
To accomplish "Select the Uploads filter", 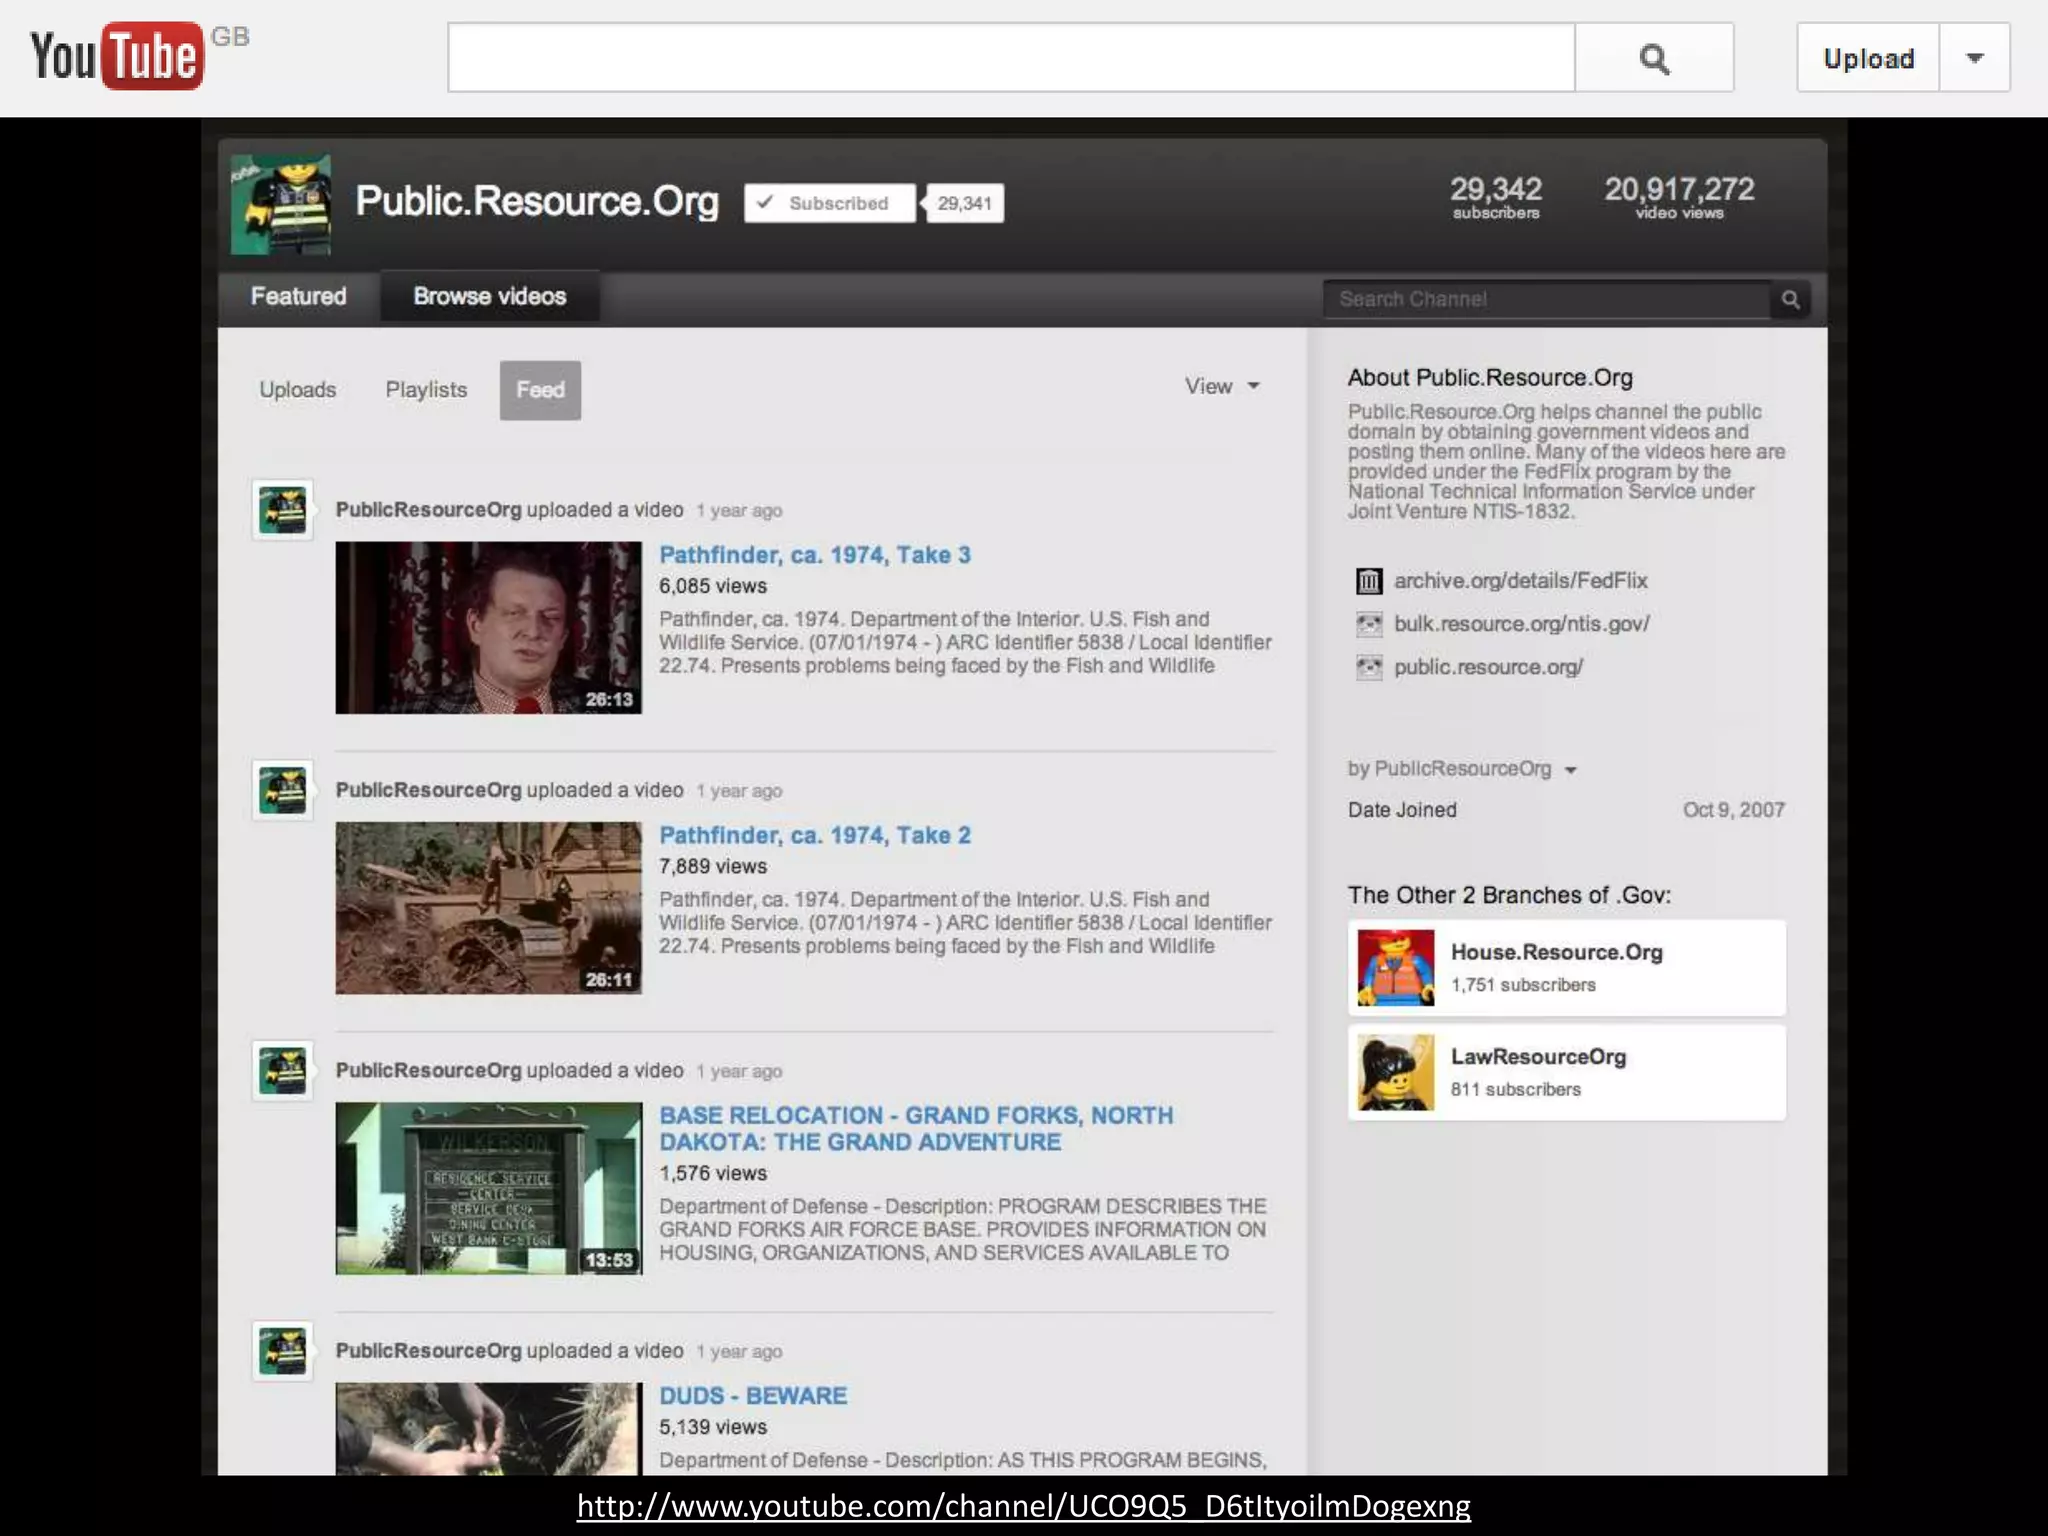I will (297, 389).
